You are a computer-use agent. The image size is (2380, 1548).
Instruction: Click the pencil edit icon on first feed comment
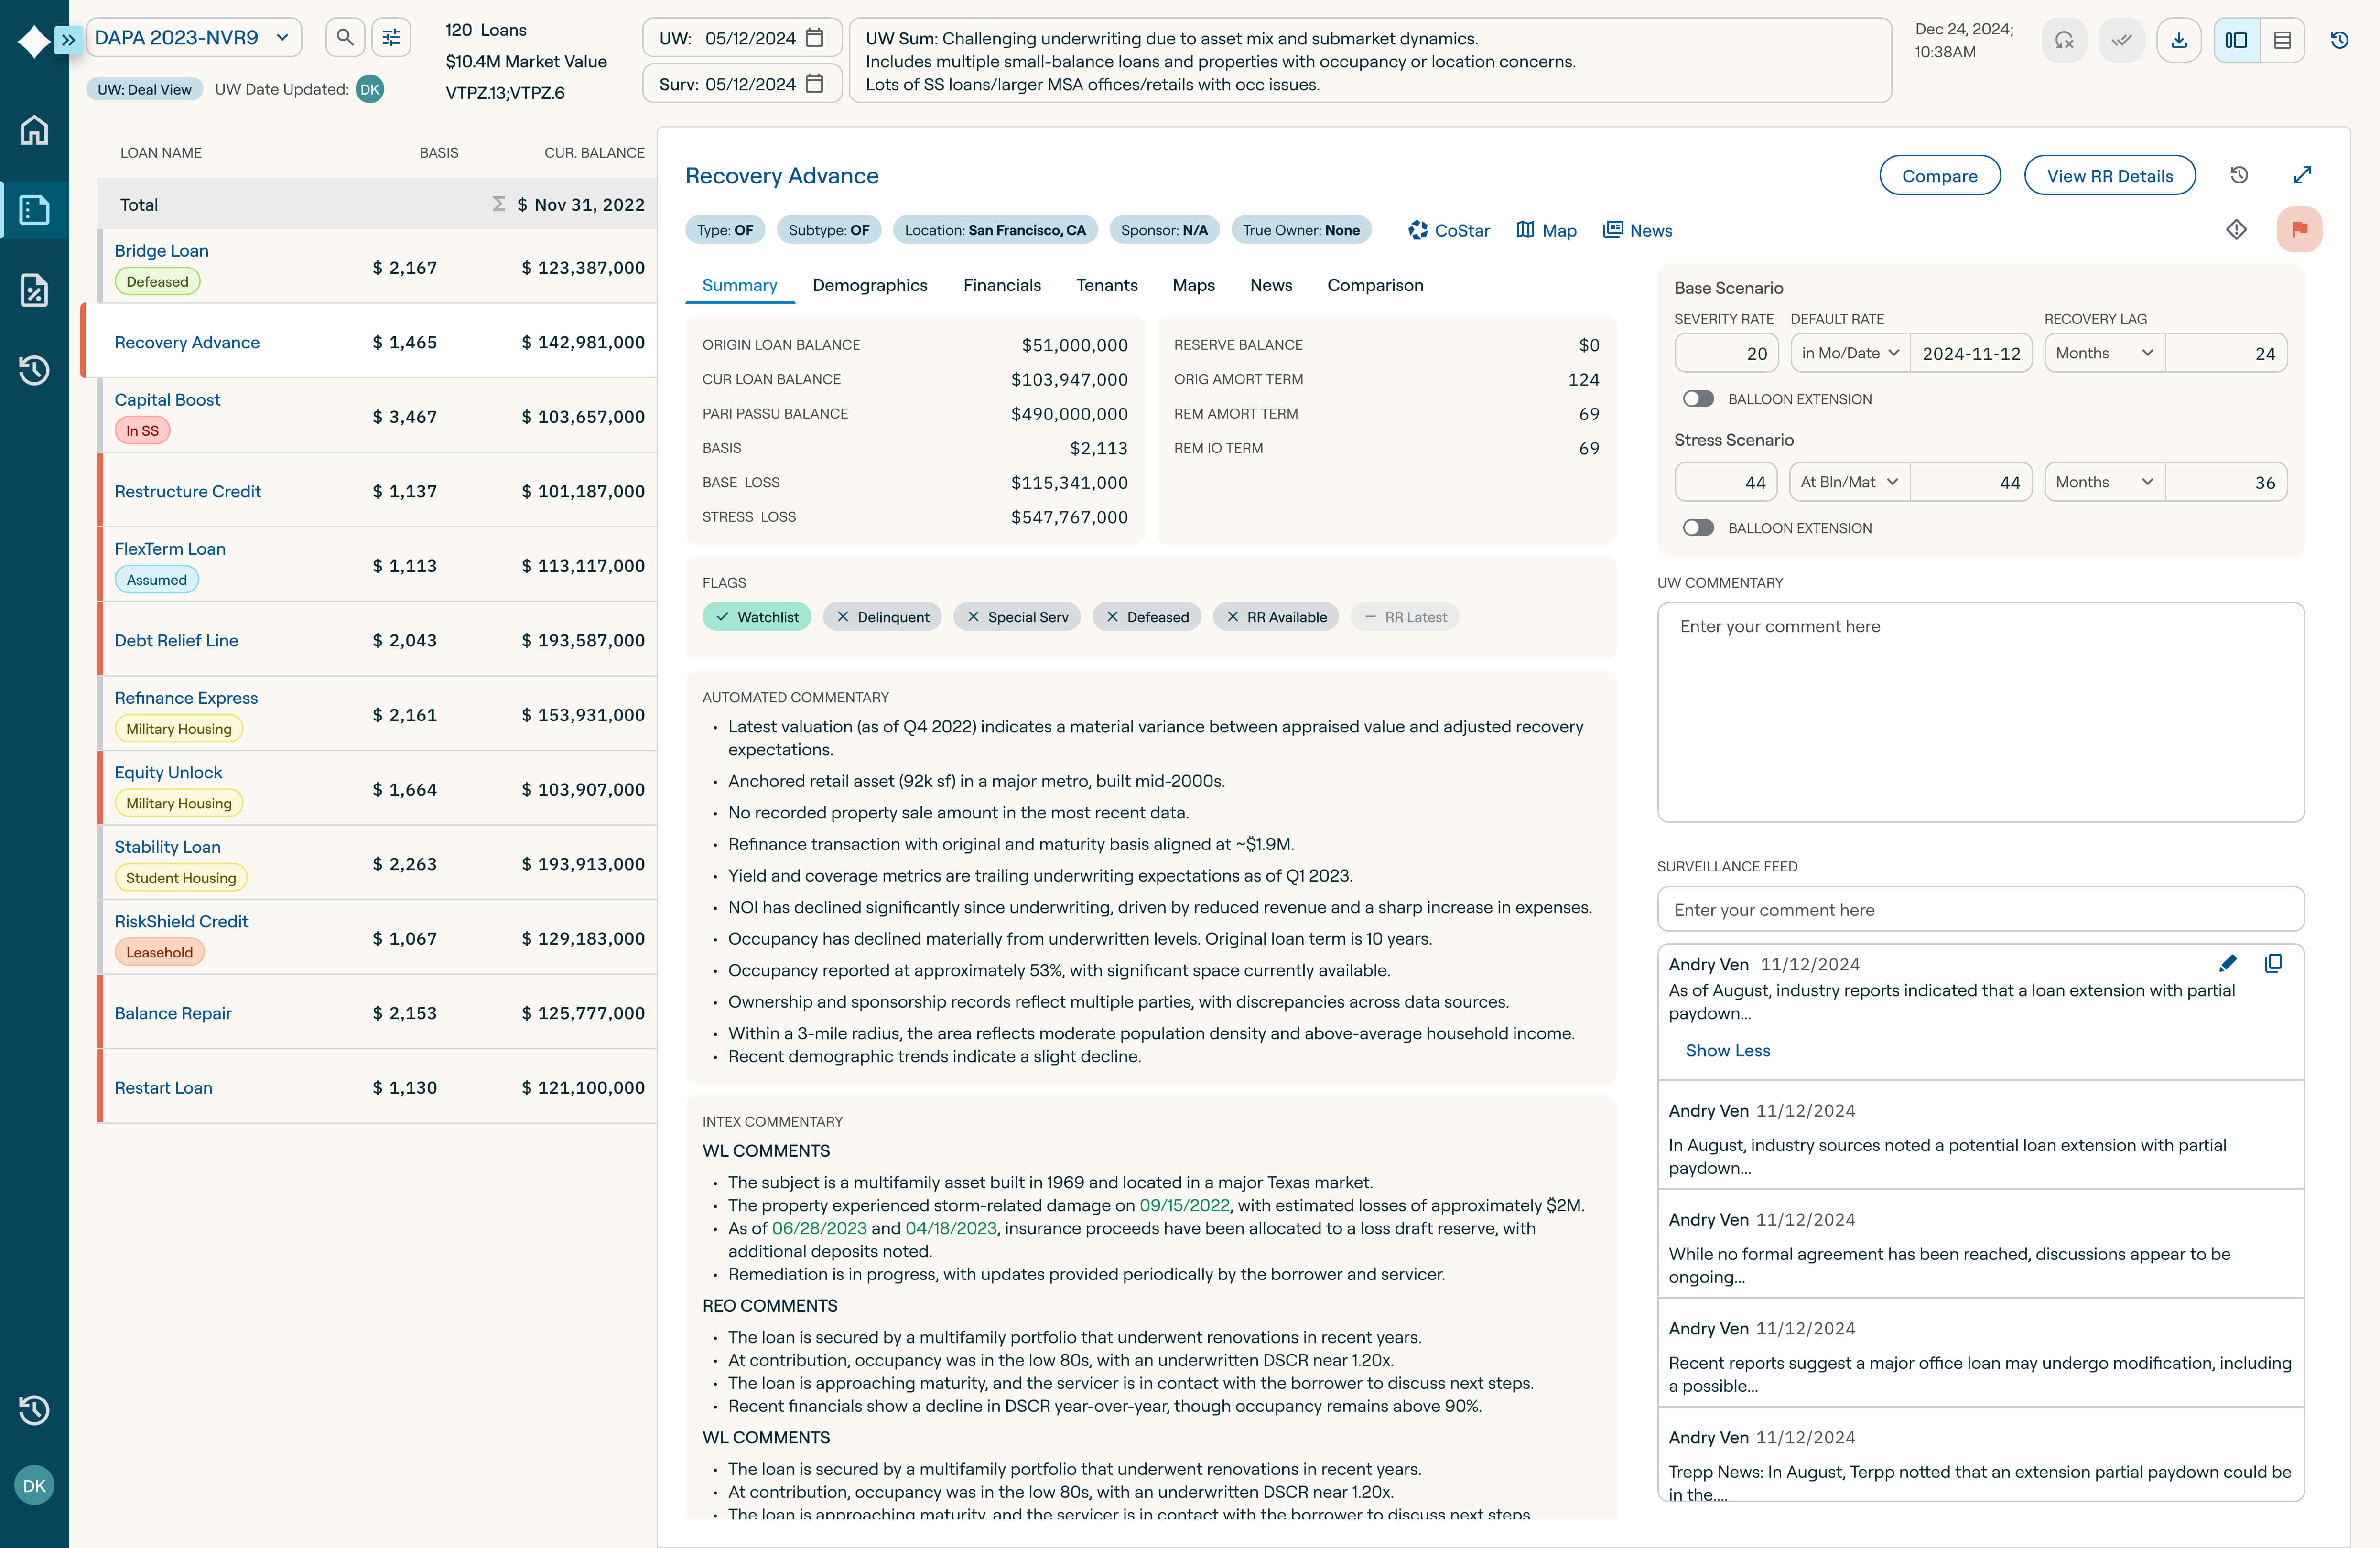tap(2228, 963)
